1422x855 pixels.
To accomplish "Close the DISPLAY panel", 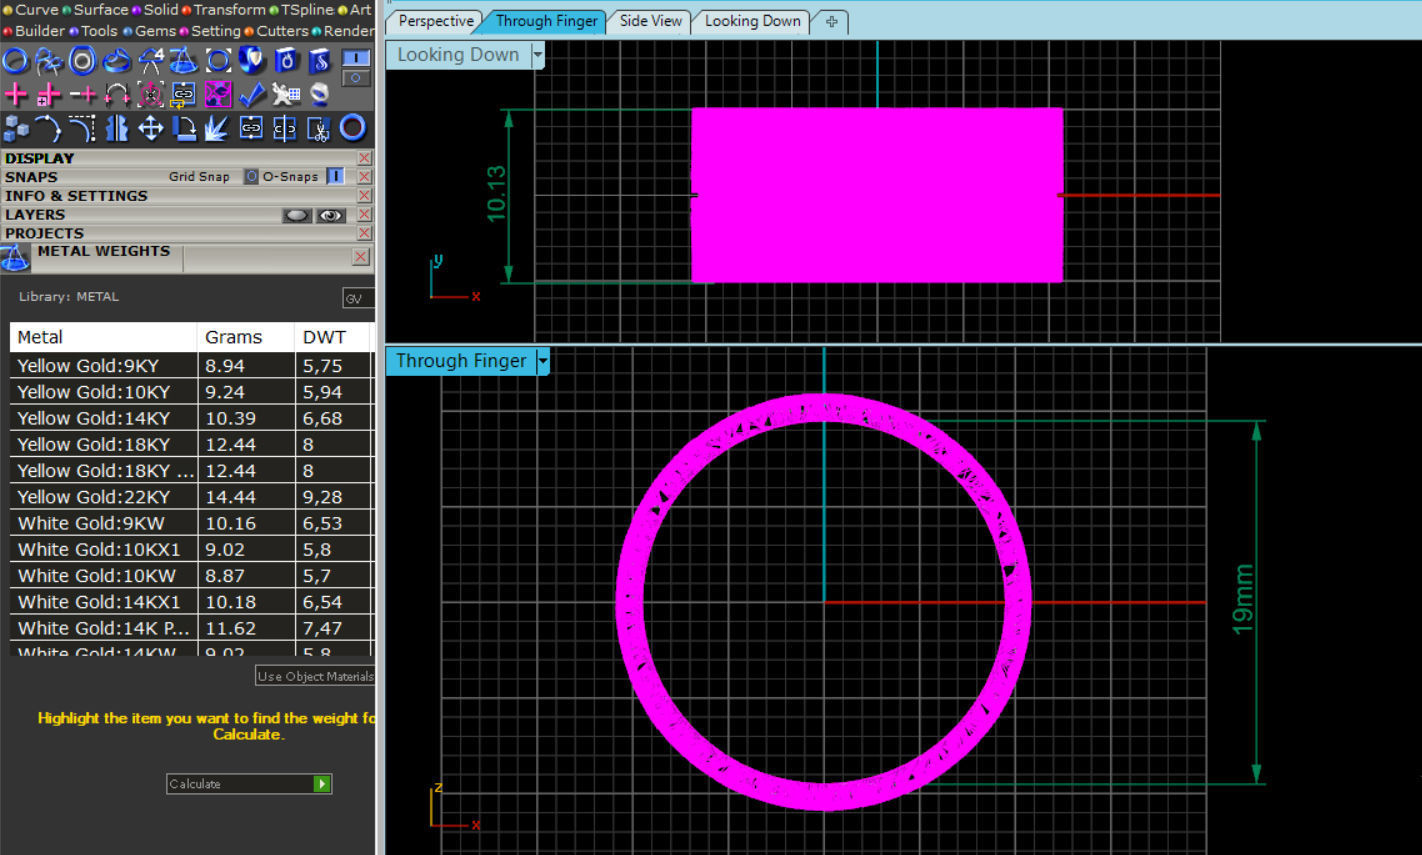I will tap(364, 158).
